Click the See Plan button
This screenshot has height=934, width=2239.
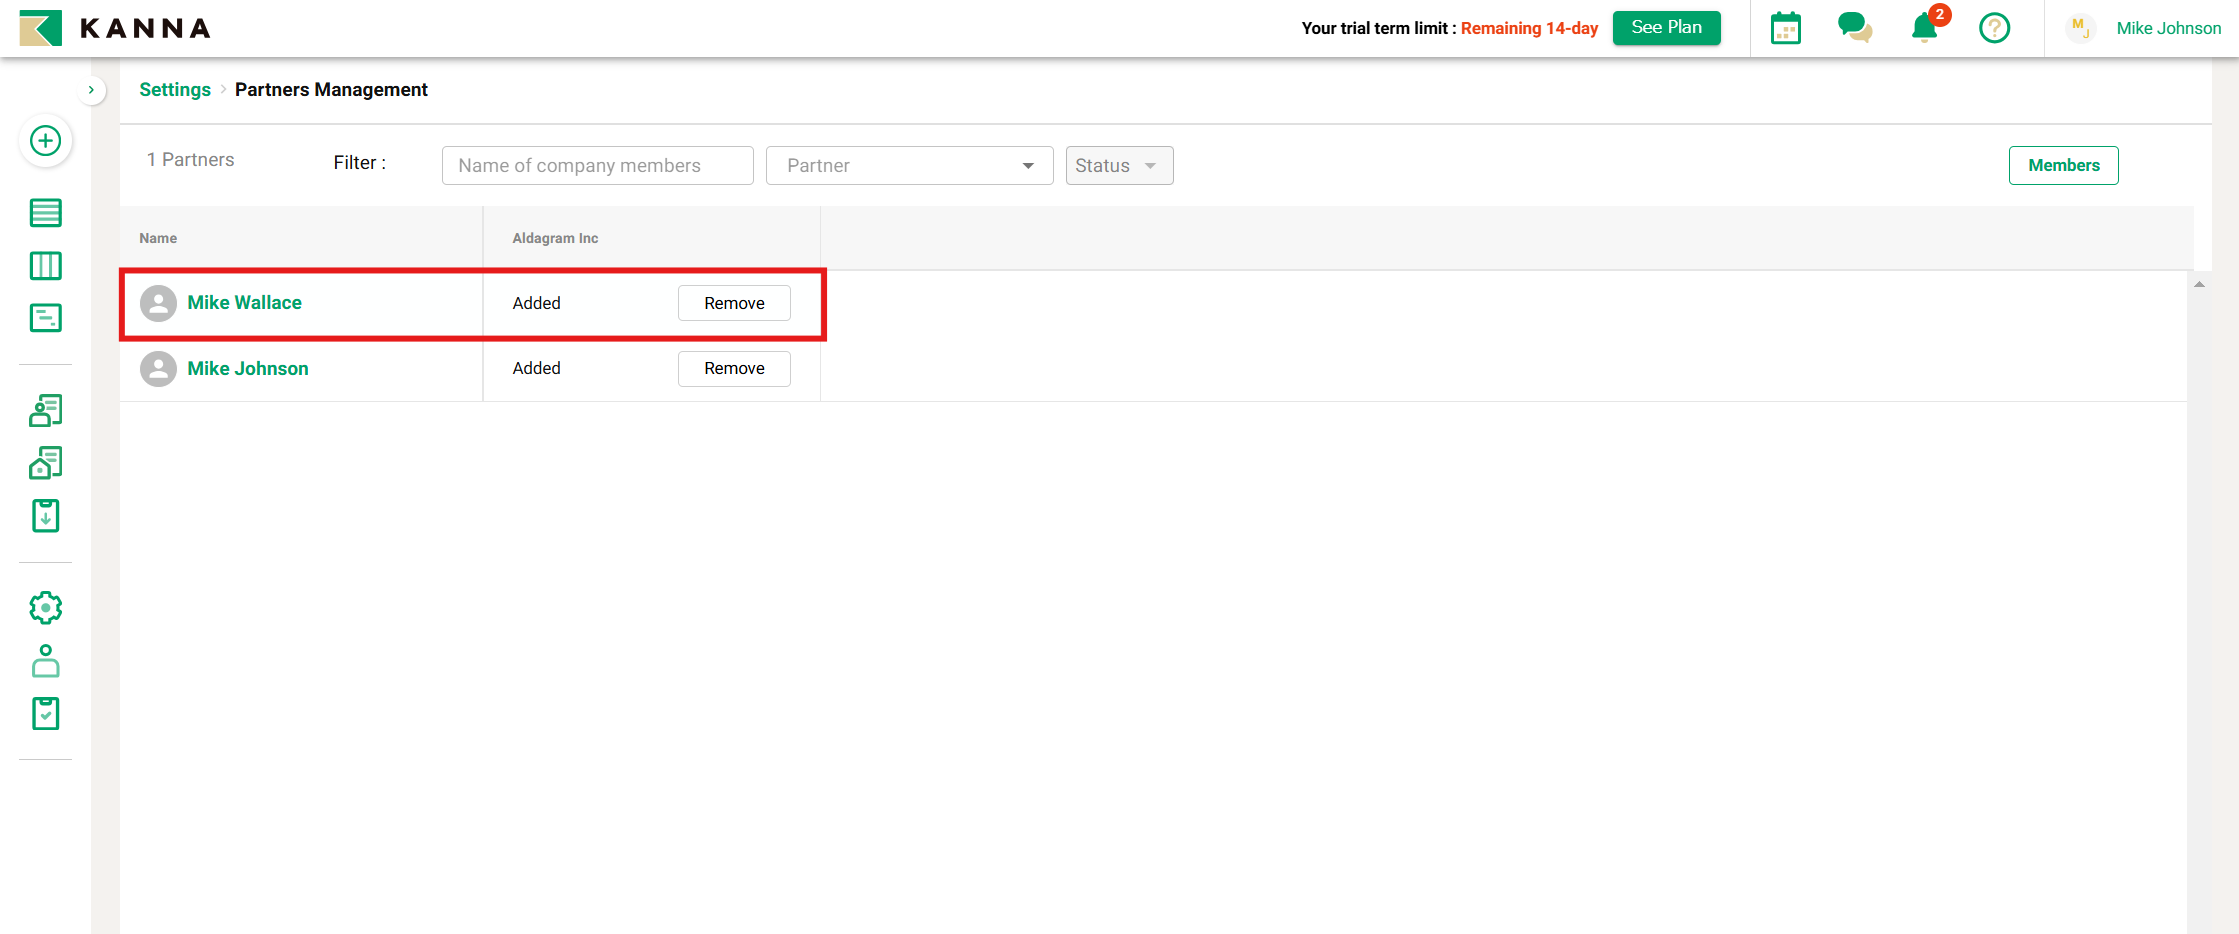tap(1666, 28)
